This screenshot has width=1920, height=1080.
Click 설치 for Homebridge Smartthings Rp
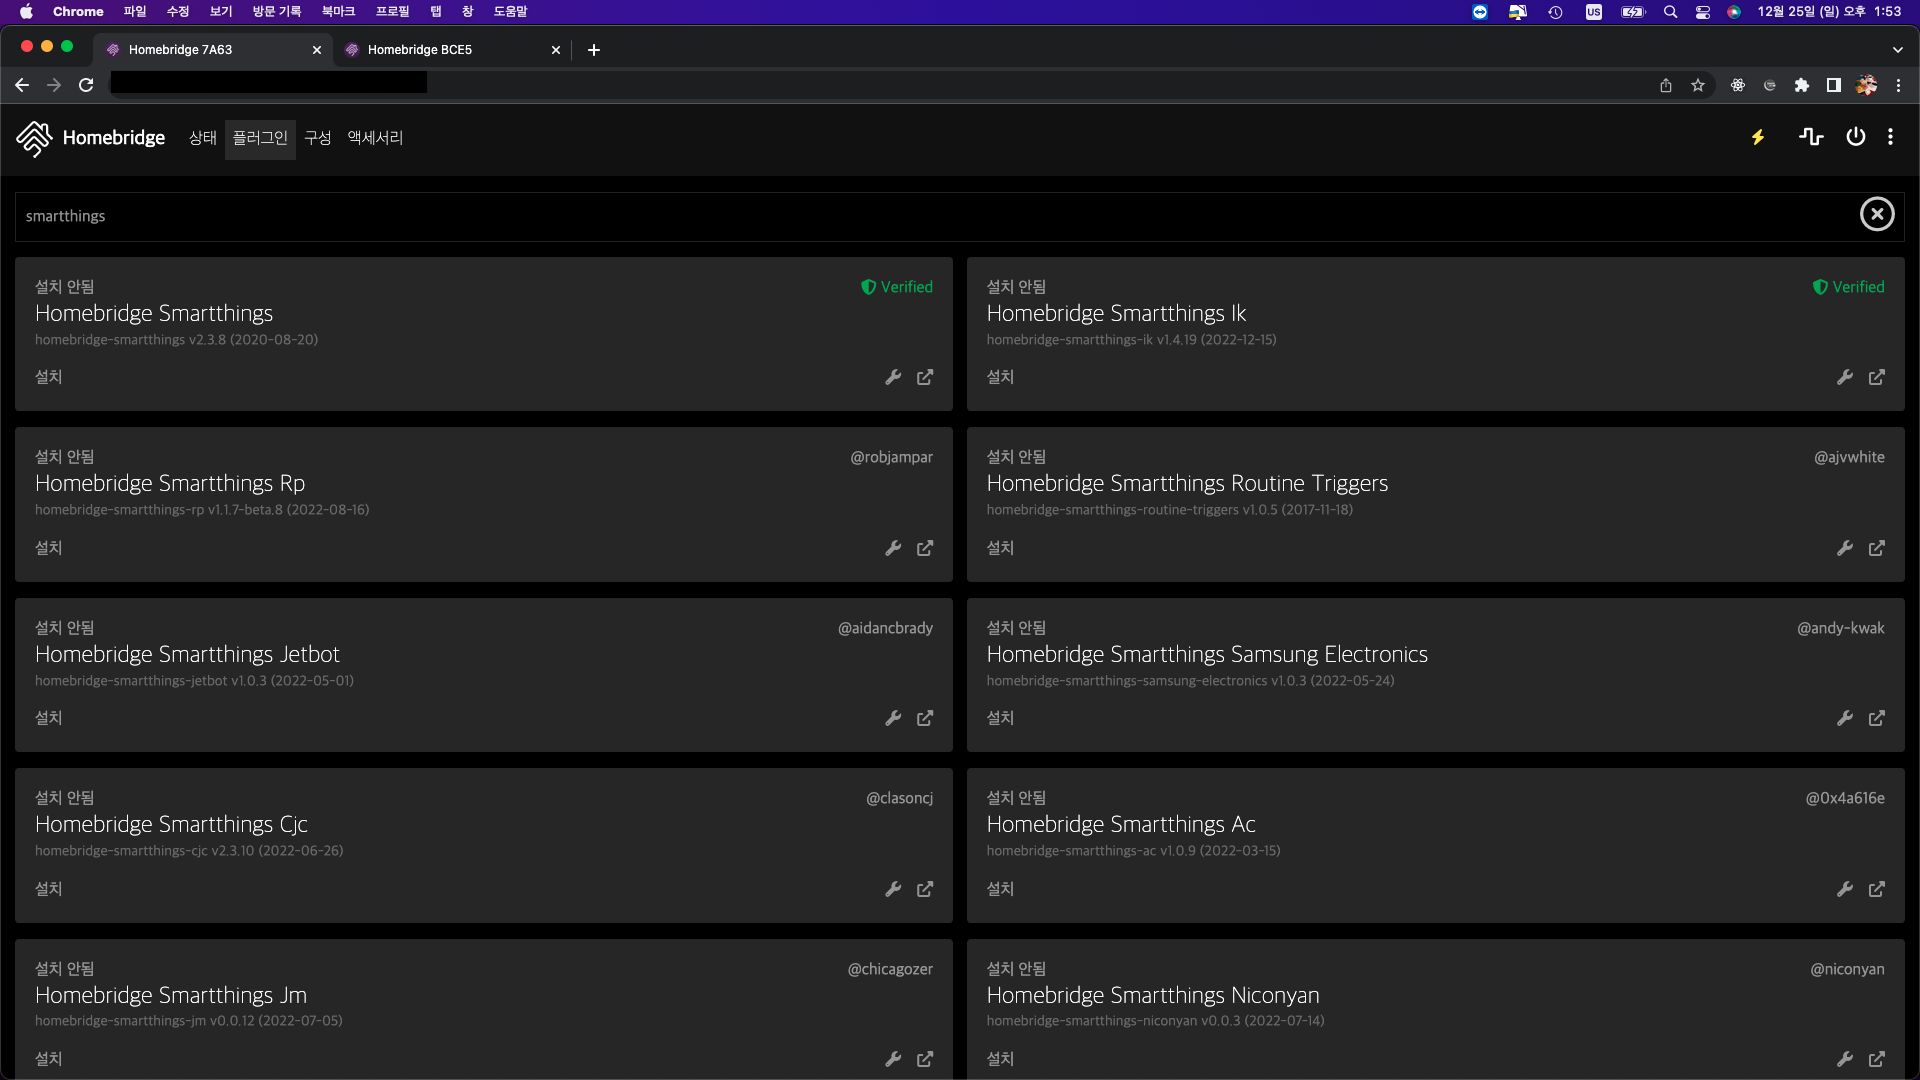point(48,548)
